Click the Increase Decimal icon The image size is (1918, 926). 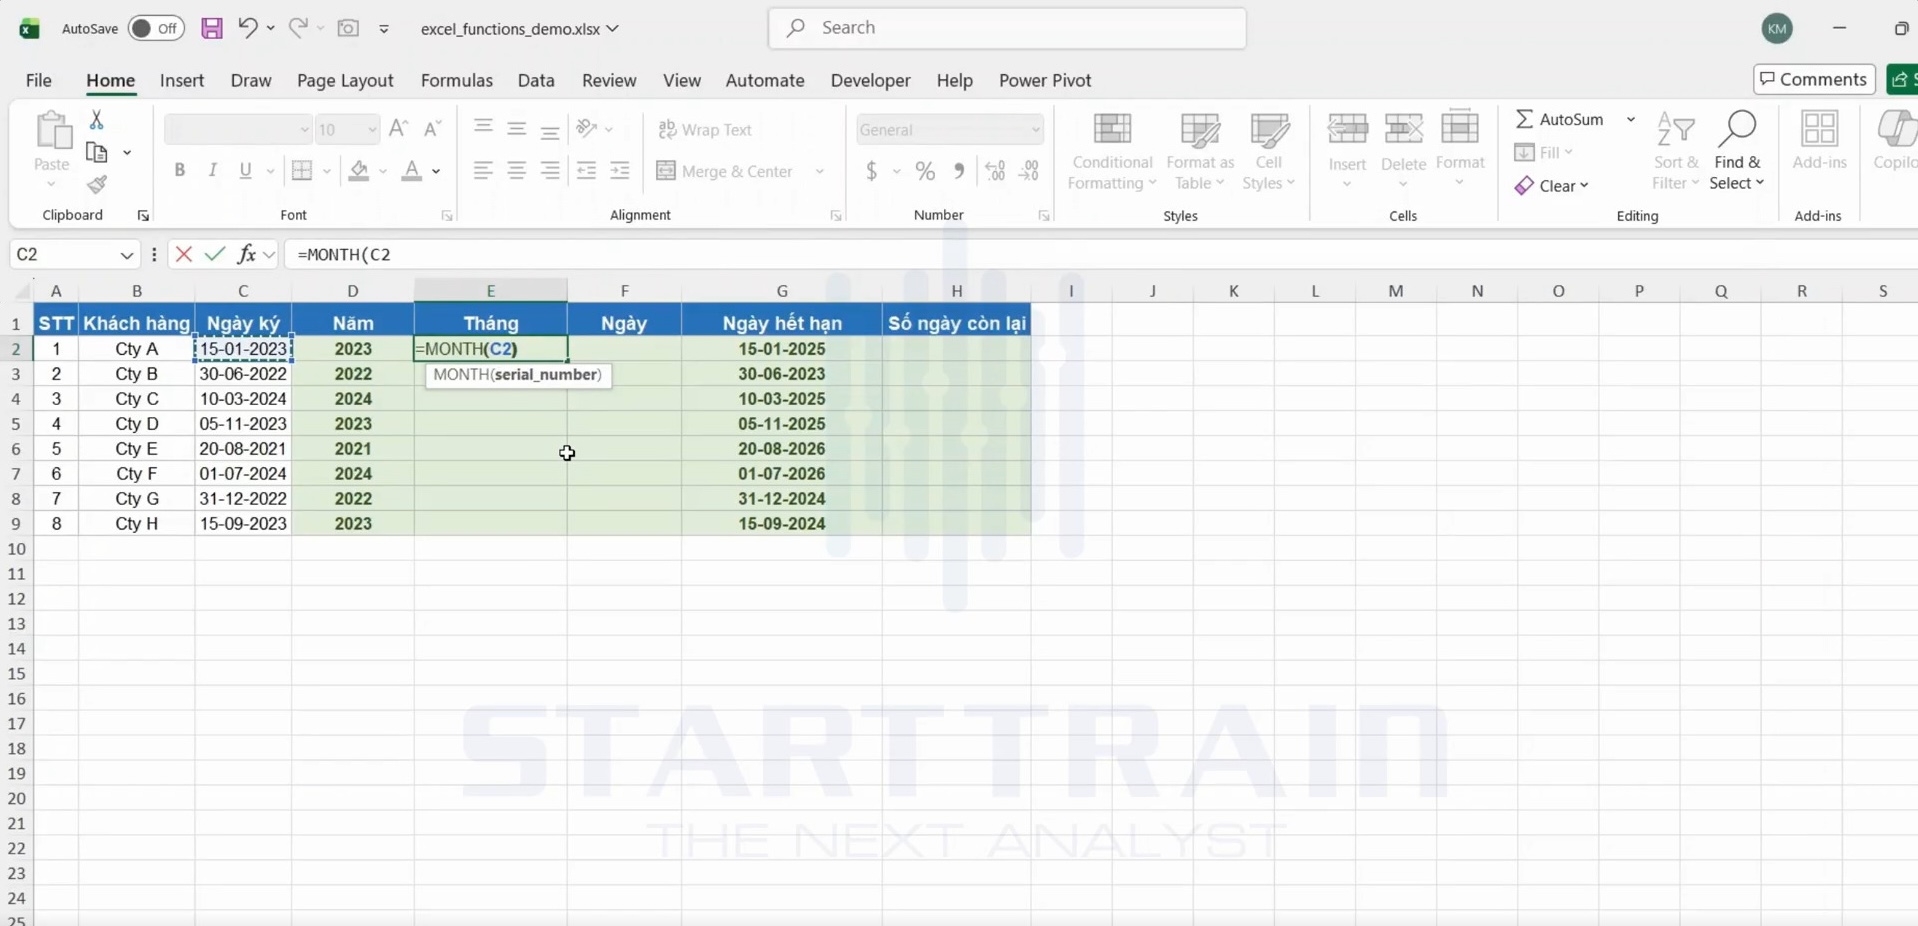point(995,171)
